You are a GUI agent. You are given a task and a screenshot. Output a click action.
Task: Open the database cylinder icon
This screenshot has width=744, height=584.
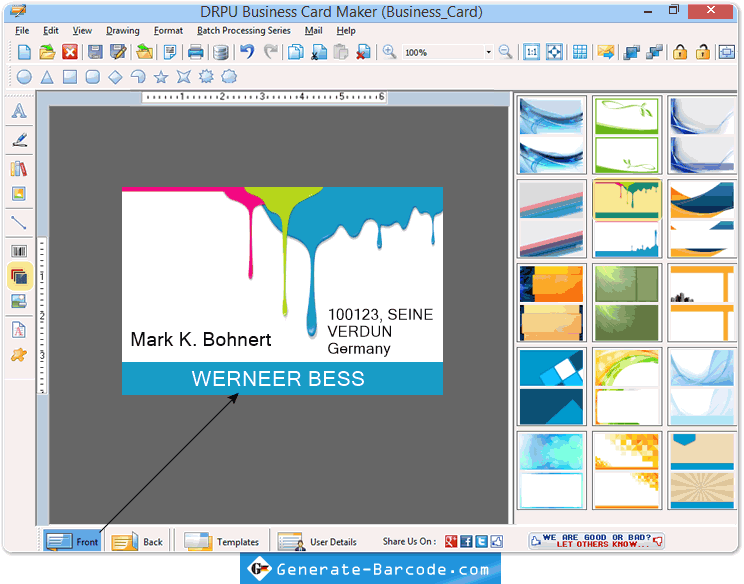coord(220,52)
